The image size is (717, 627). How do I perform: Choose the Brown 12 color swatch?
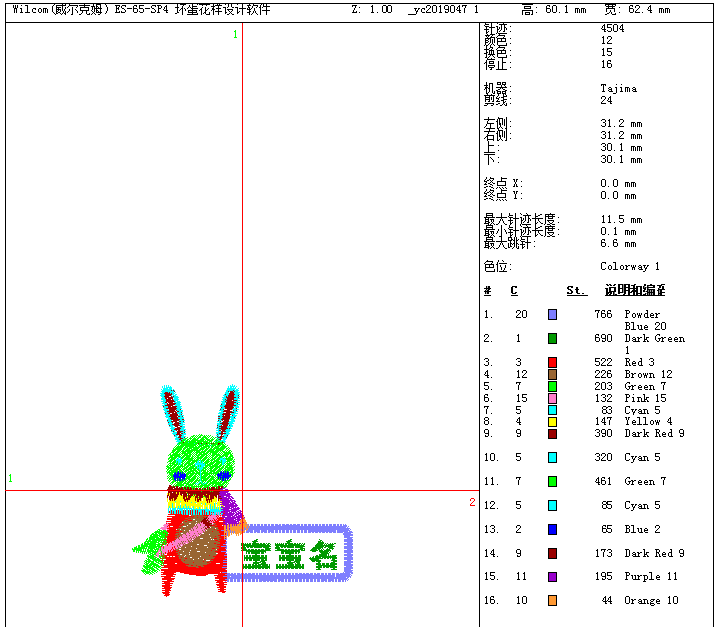(x=552, y=374)
